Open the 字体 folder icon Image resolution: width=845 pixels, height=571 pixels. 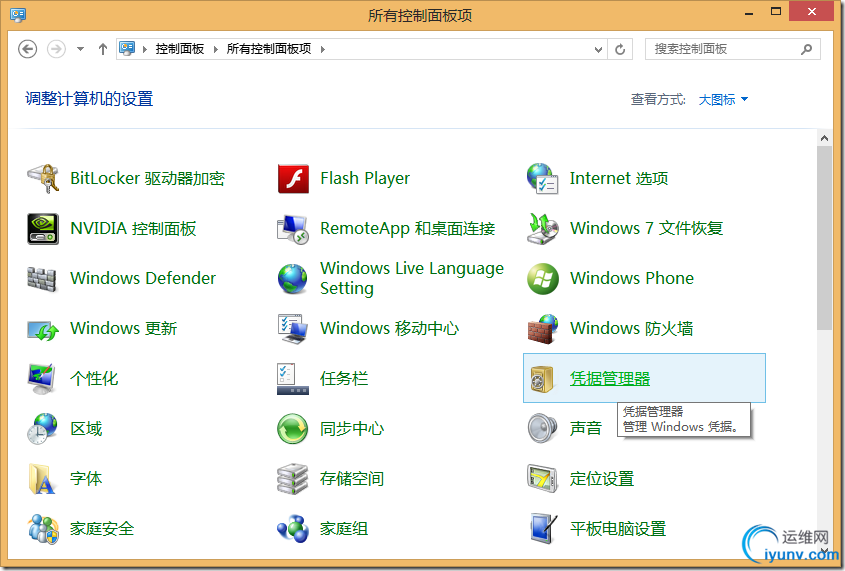43,479
